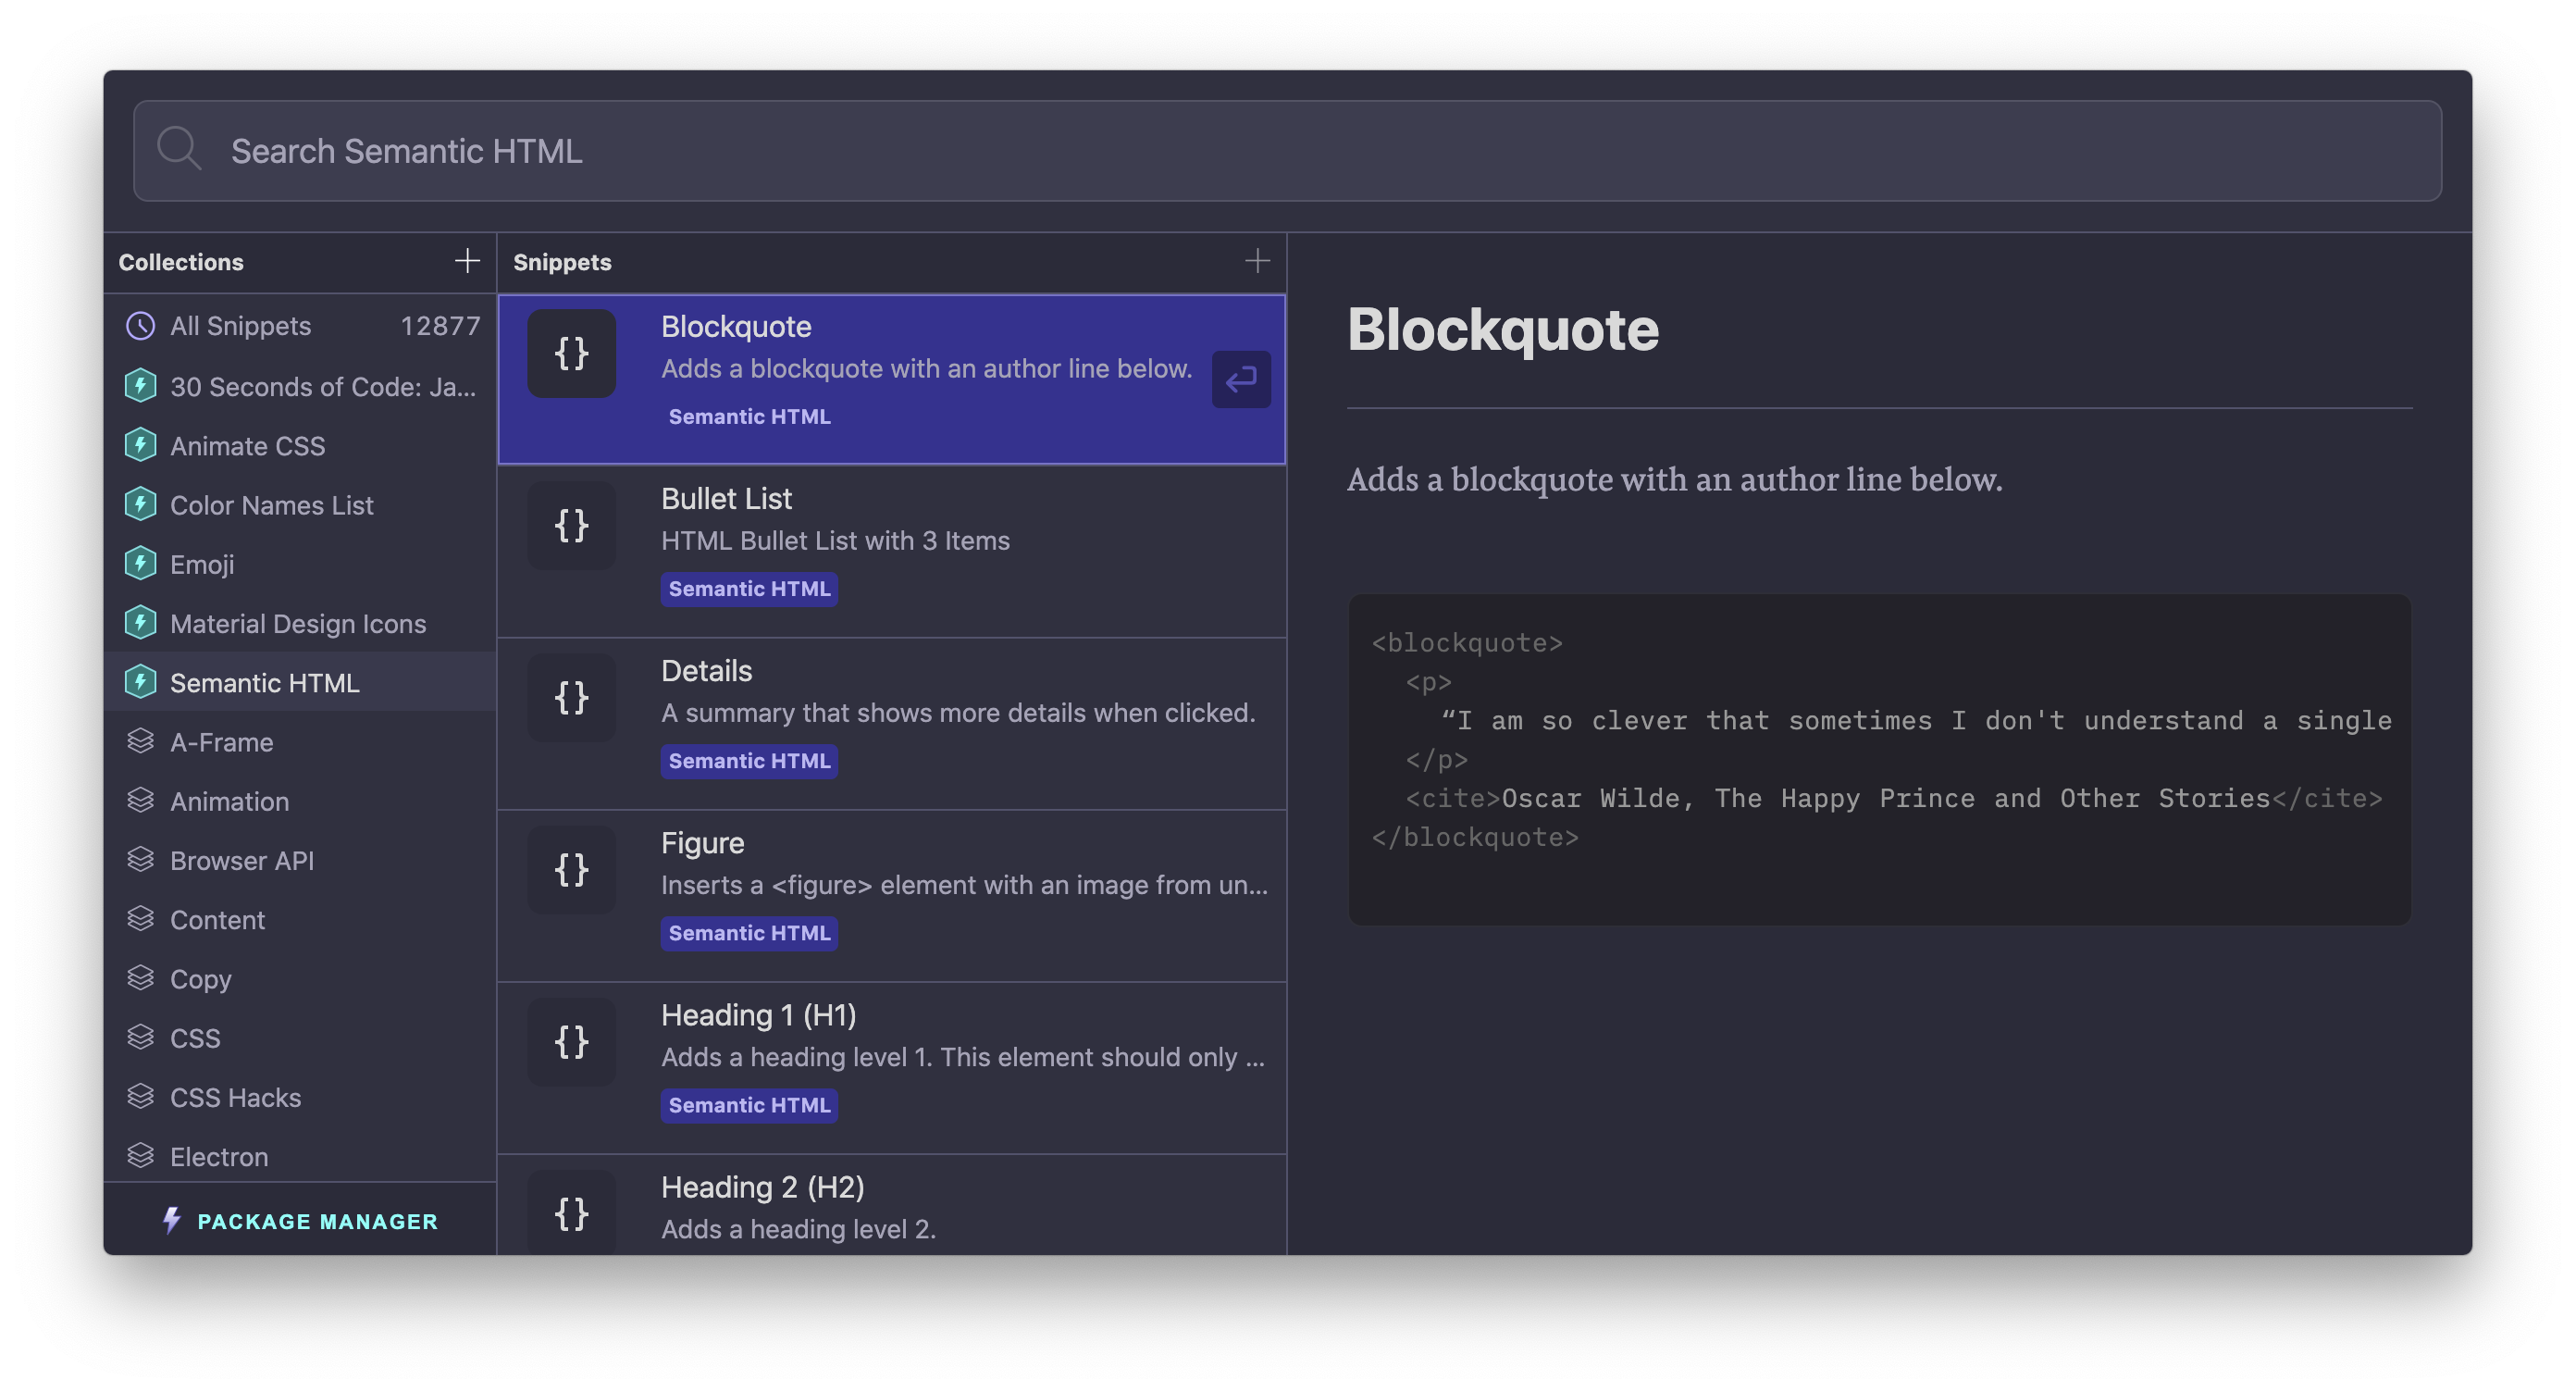
Task: Click the stack icon beside A-Frame collection
Action: click(x=140, y=742)
